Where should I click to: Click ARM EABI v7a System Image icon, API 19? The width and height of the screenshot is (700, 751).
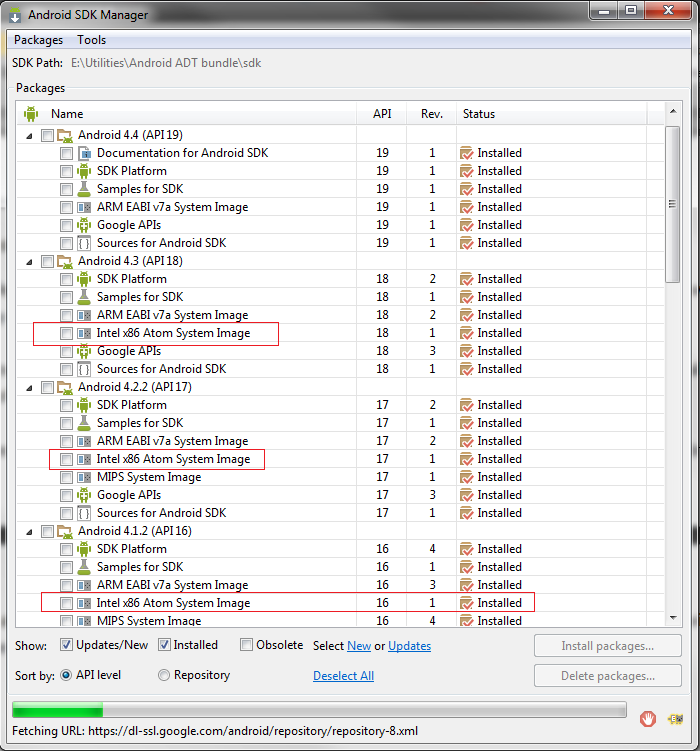coord(84,207)
